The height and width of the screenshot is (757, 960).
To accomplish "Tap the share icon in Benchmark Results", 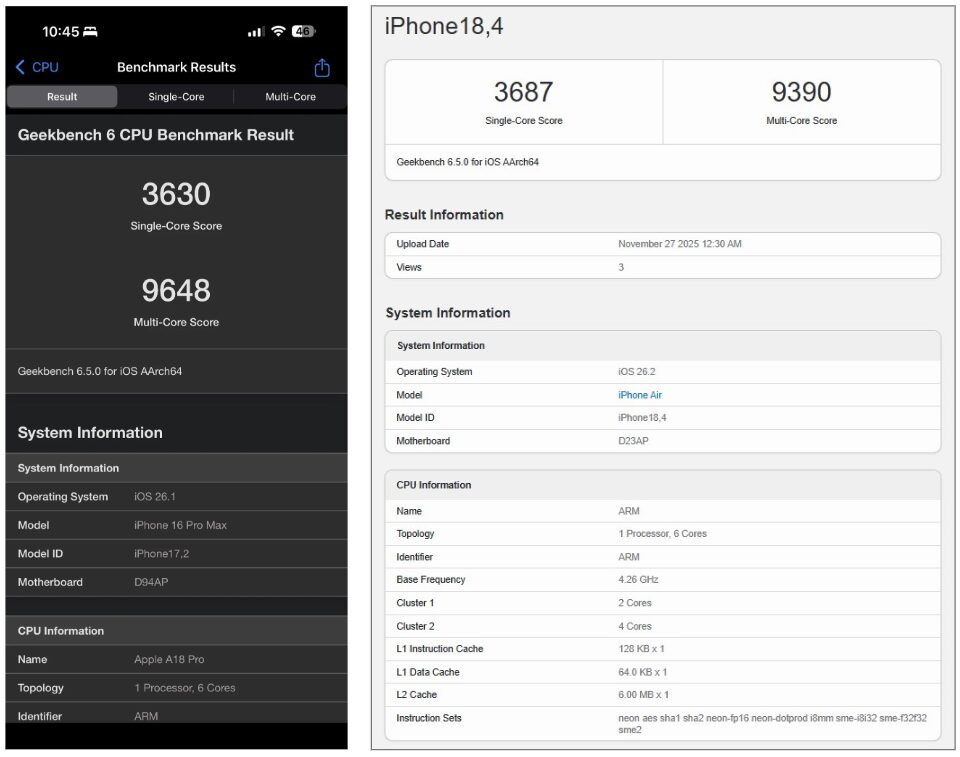I will click(322, 68).
